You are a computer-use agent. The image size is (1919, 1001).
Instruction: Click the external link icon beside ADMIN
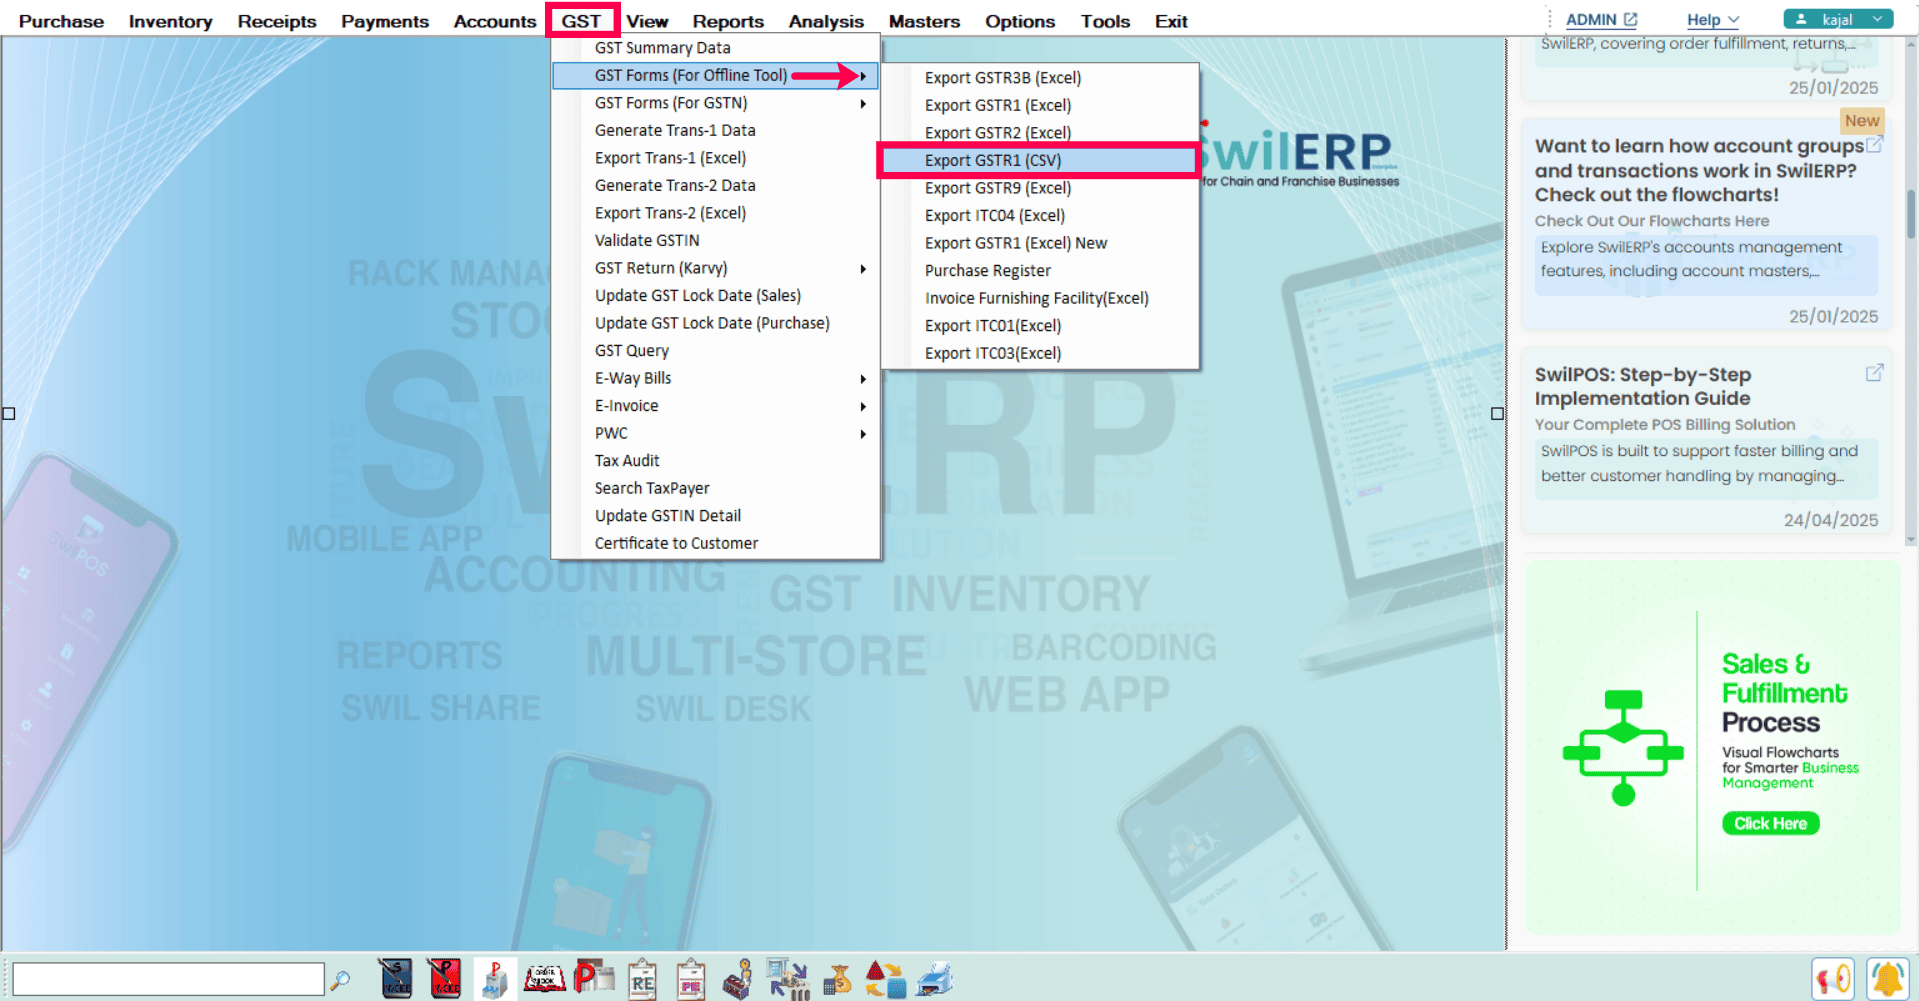1630,19
